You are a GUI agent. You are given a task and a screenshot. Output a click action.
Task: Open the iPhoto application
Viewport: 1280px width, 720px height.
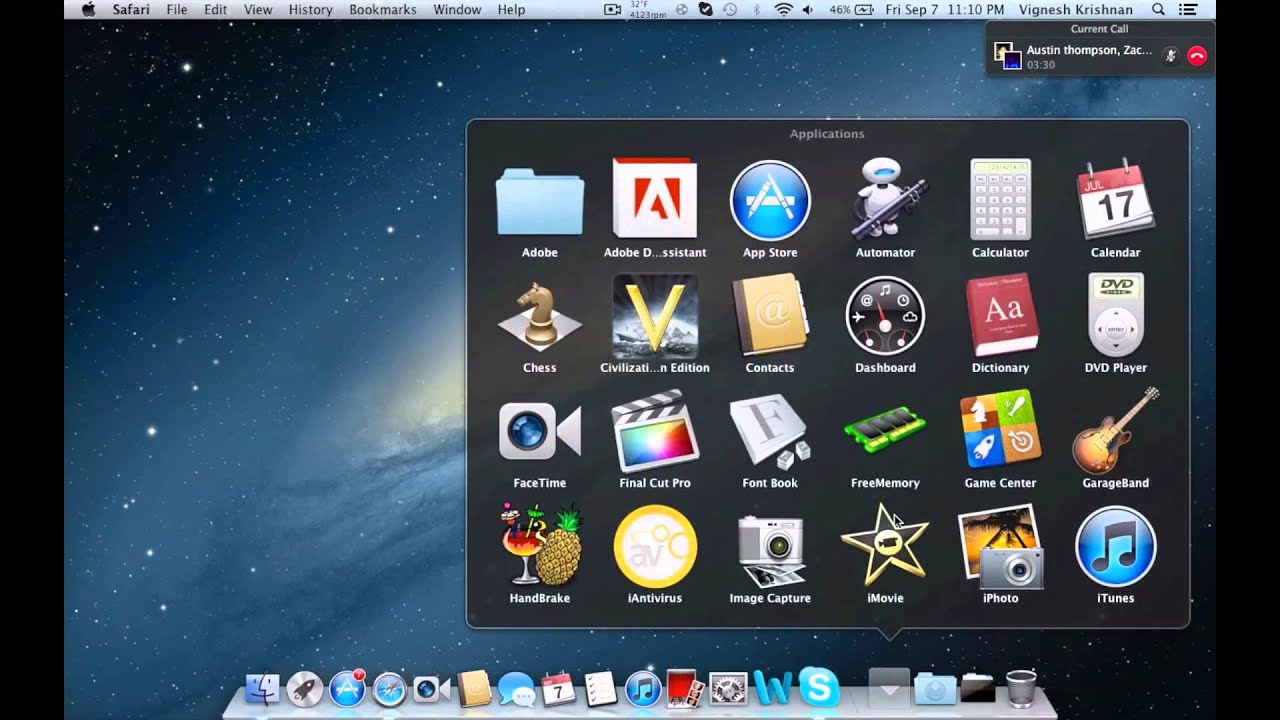coord(1000,546)
